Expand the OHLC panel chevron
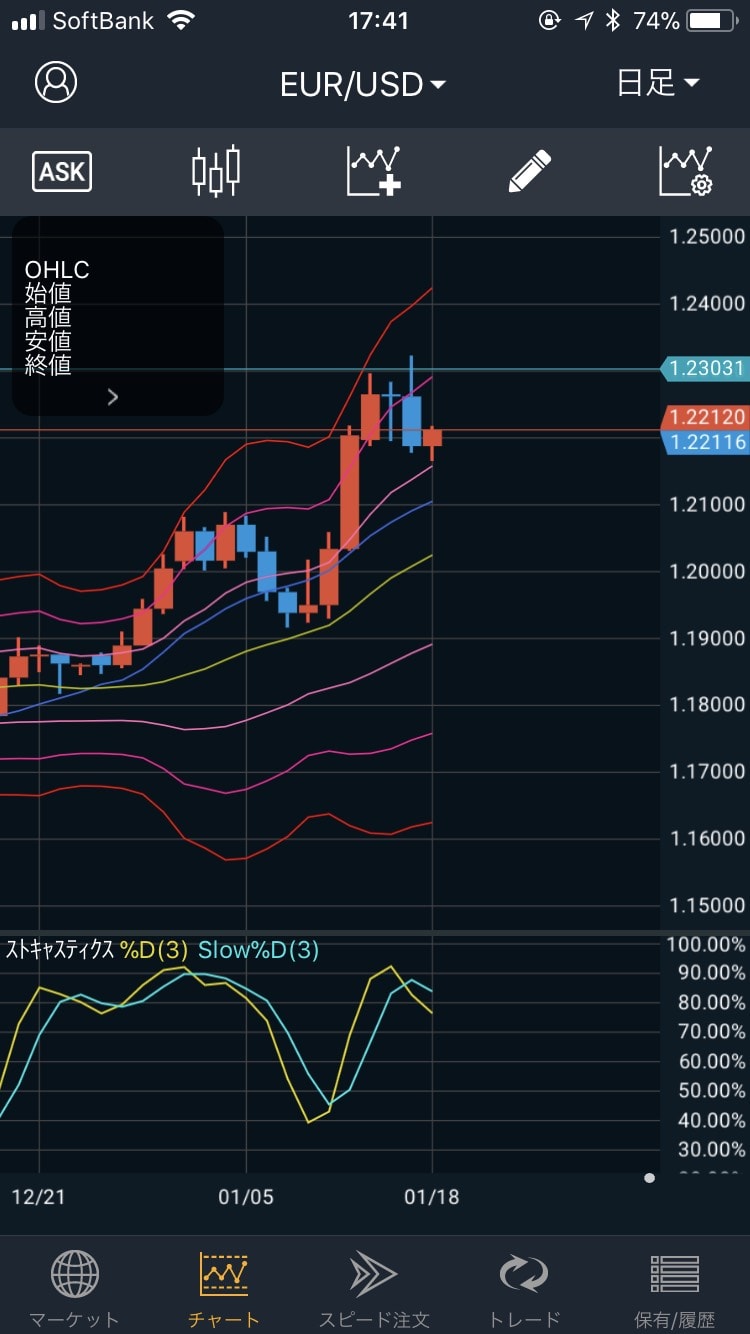The height and width of the screenshot is (1334, 750). (113, 397)
